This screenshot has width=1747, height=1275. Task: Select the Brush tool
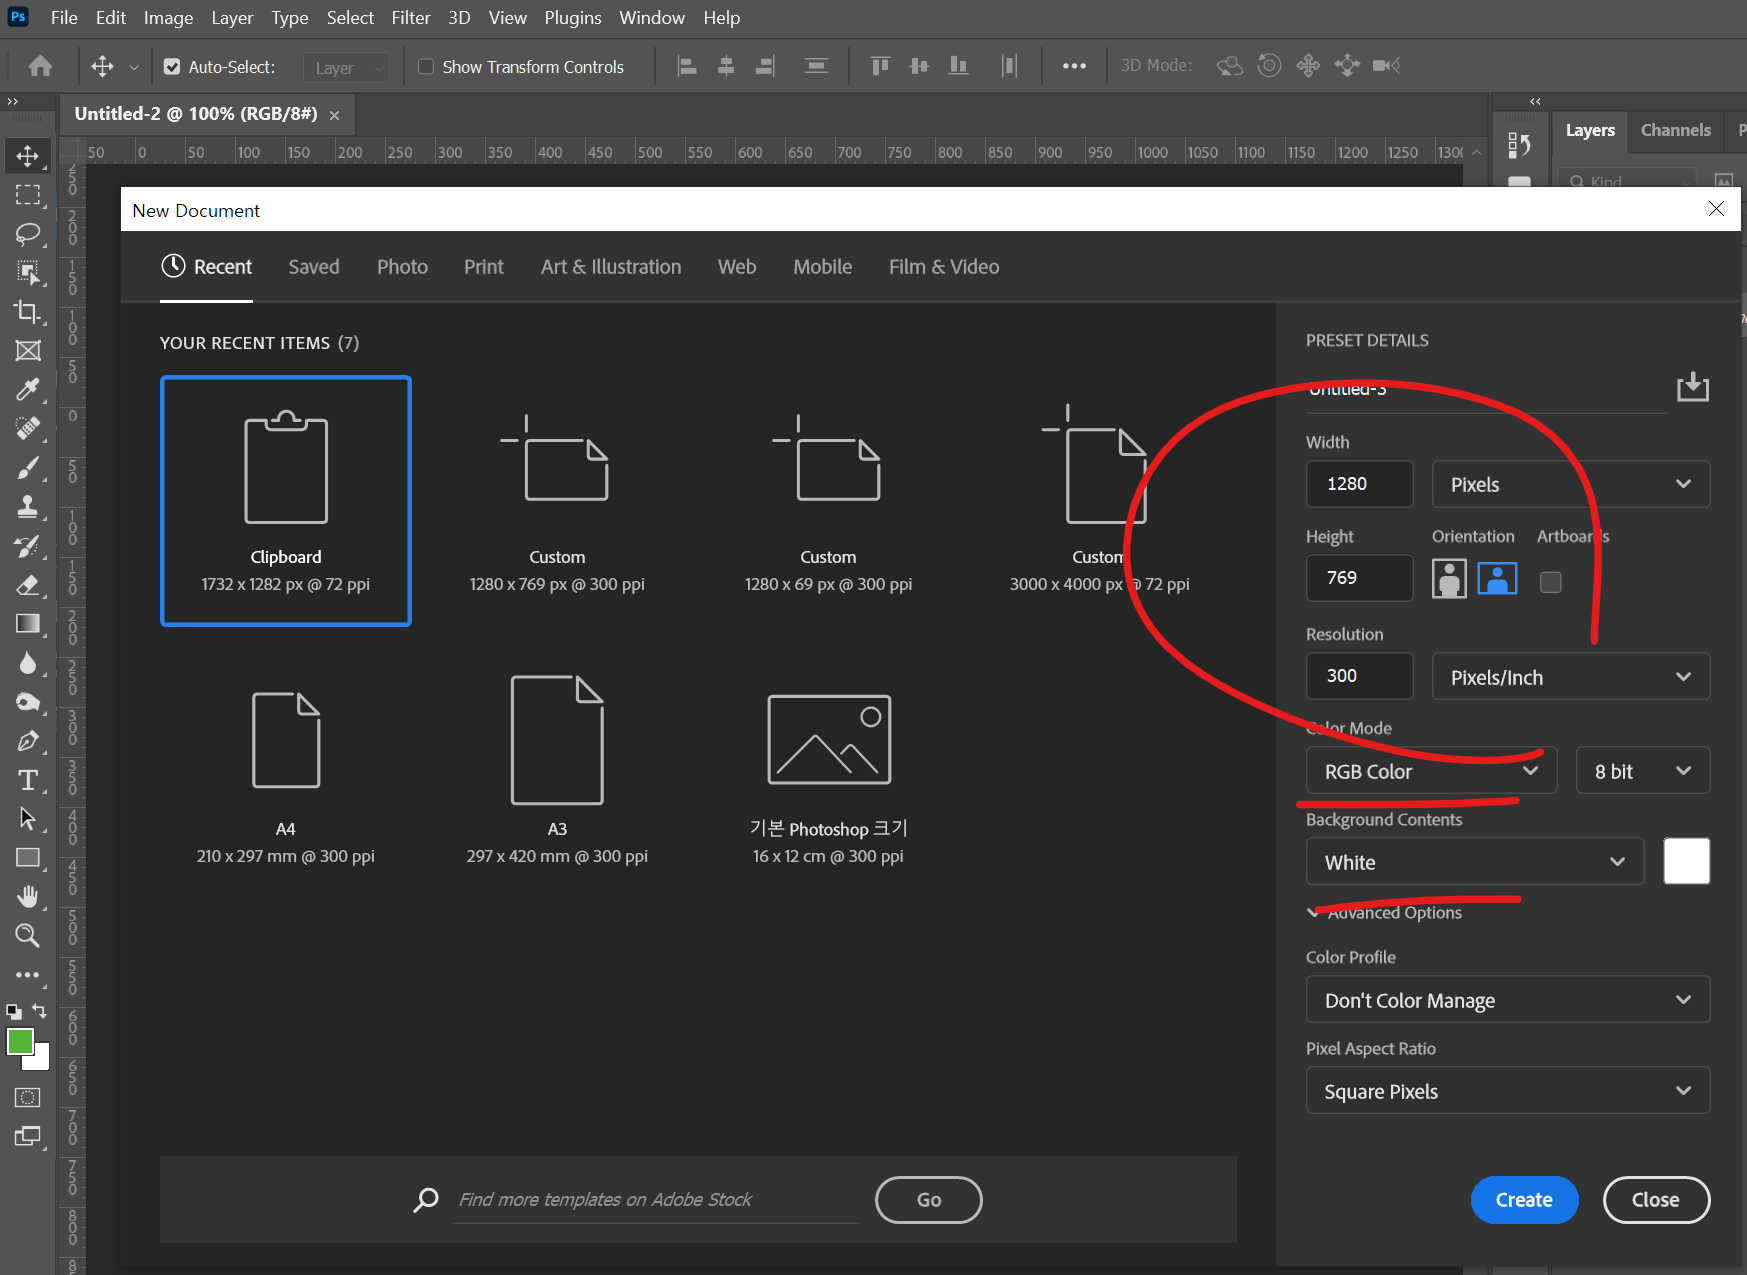(28, 468)
